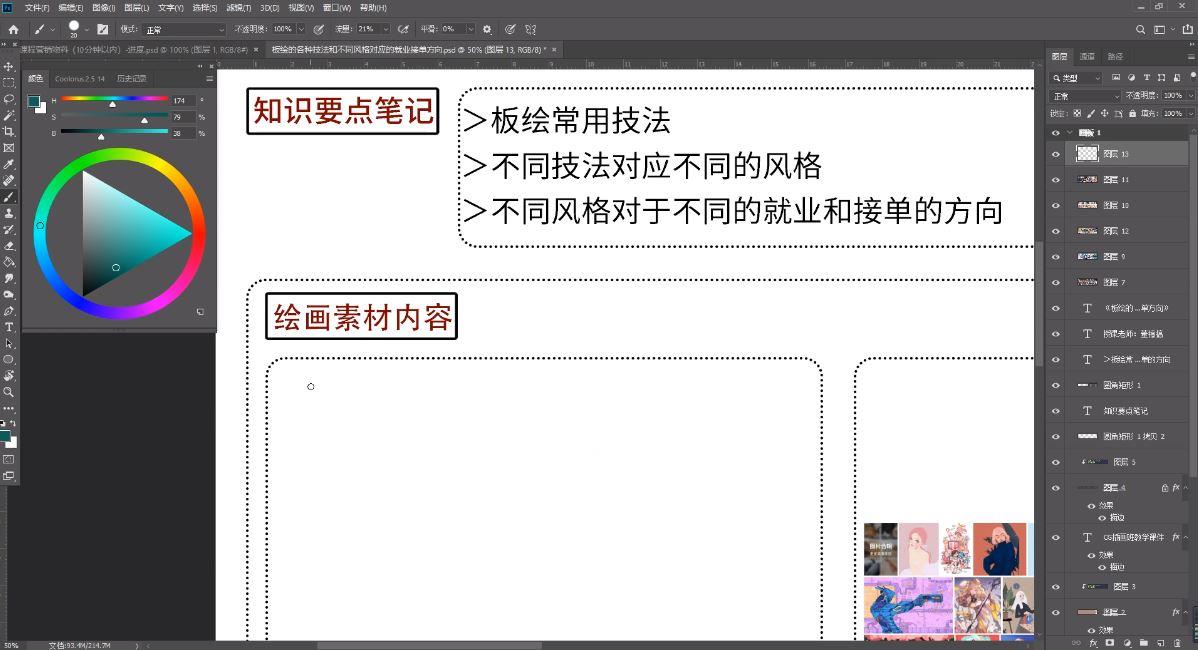1198x650 pixels.
Task: Click the share icon at top right
Action: 1187,29
